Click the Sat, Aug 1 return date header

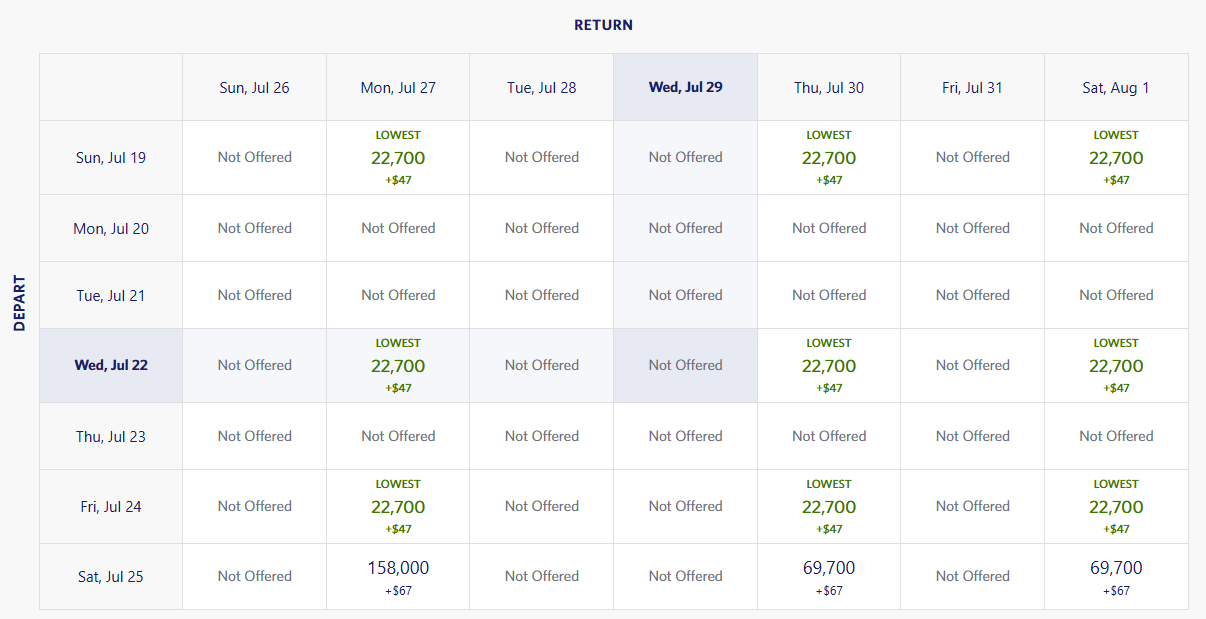click(1116, 87)
